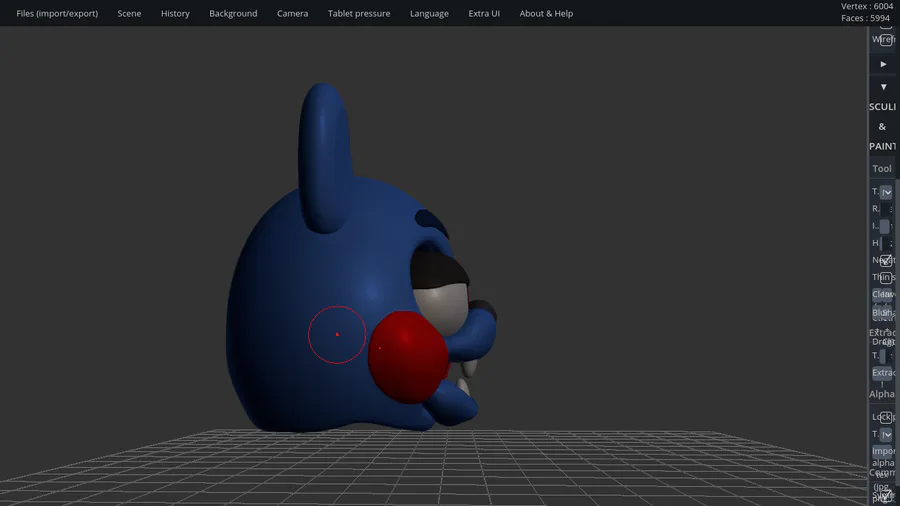Viewport: 900px width, 506px height.
Task: Adjust the H. hardness slider
Action: click(x=886, y=243)
